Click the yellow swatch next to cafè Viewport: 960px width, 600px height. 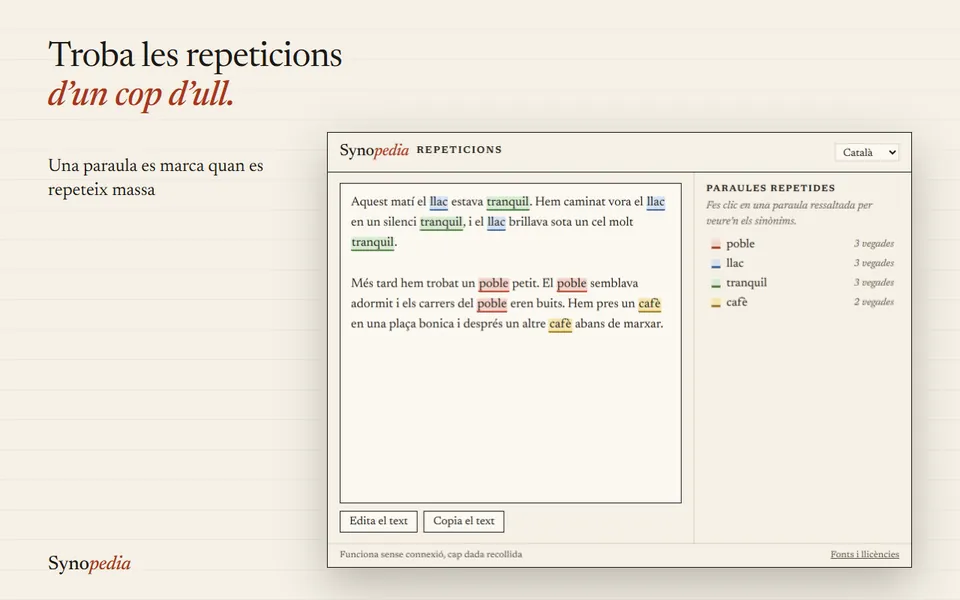[716, 303]
